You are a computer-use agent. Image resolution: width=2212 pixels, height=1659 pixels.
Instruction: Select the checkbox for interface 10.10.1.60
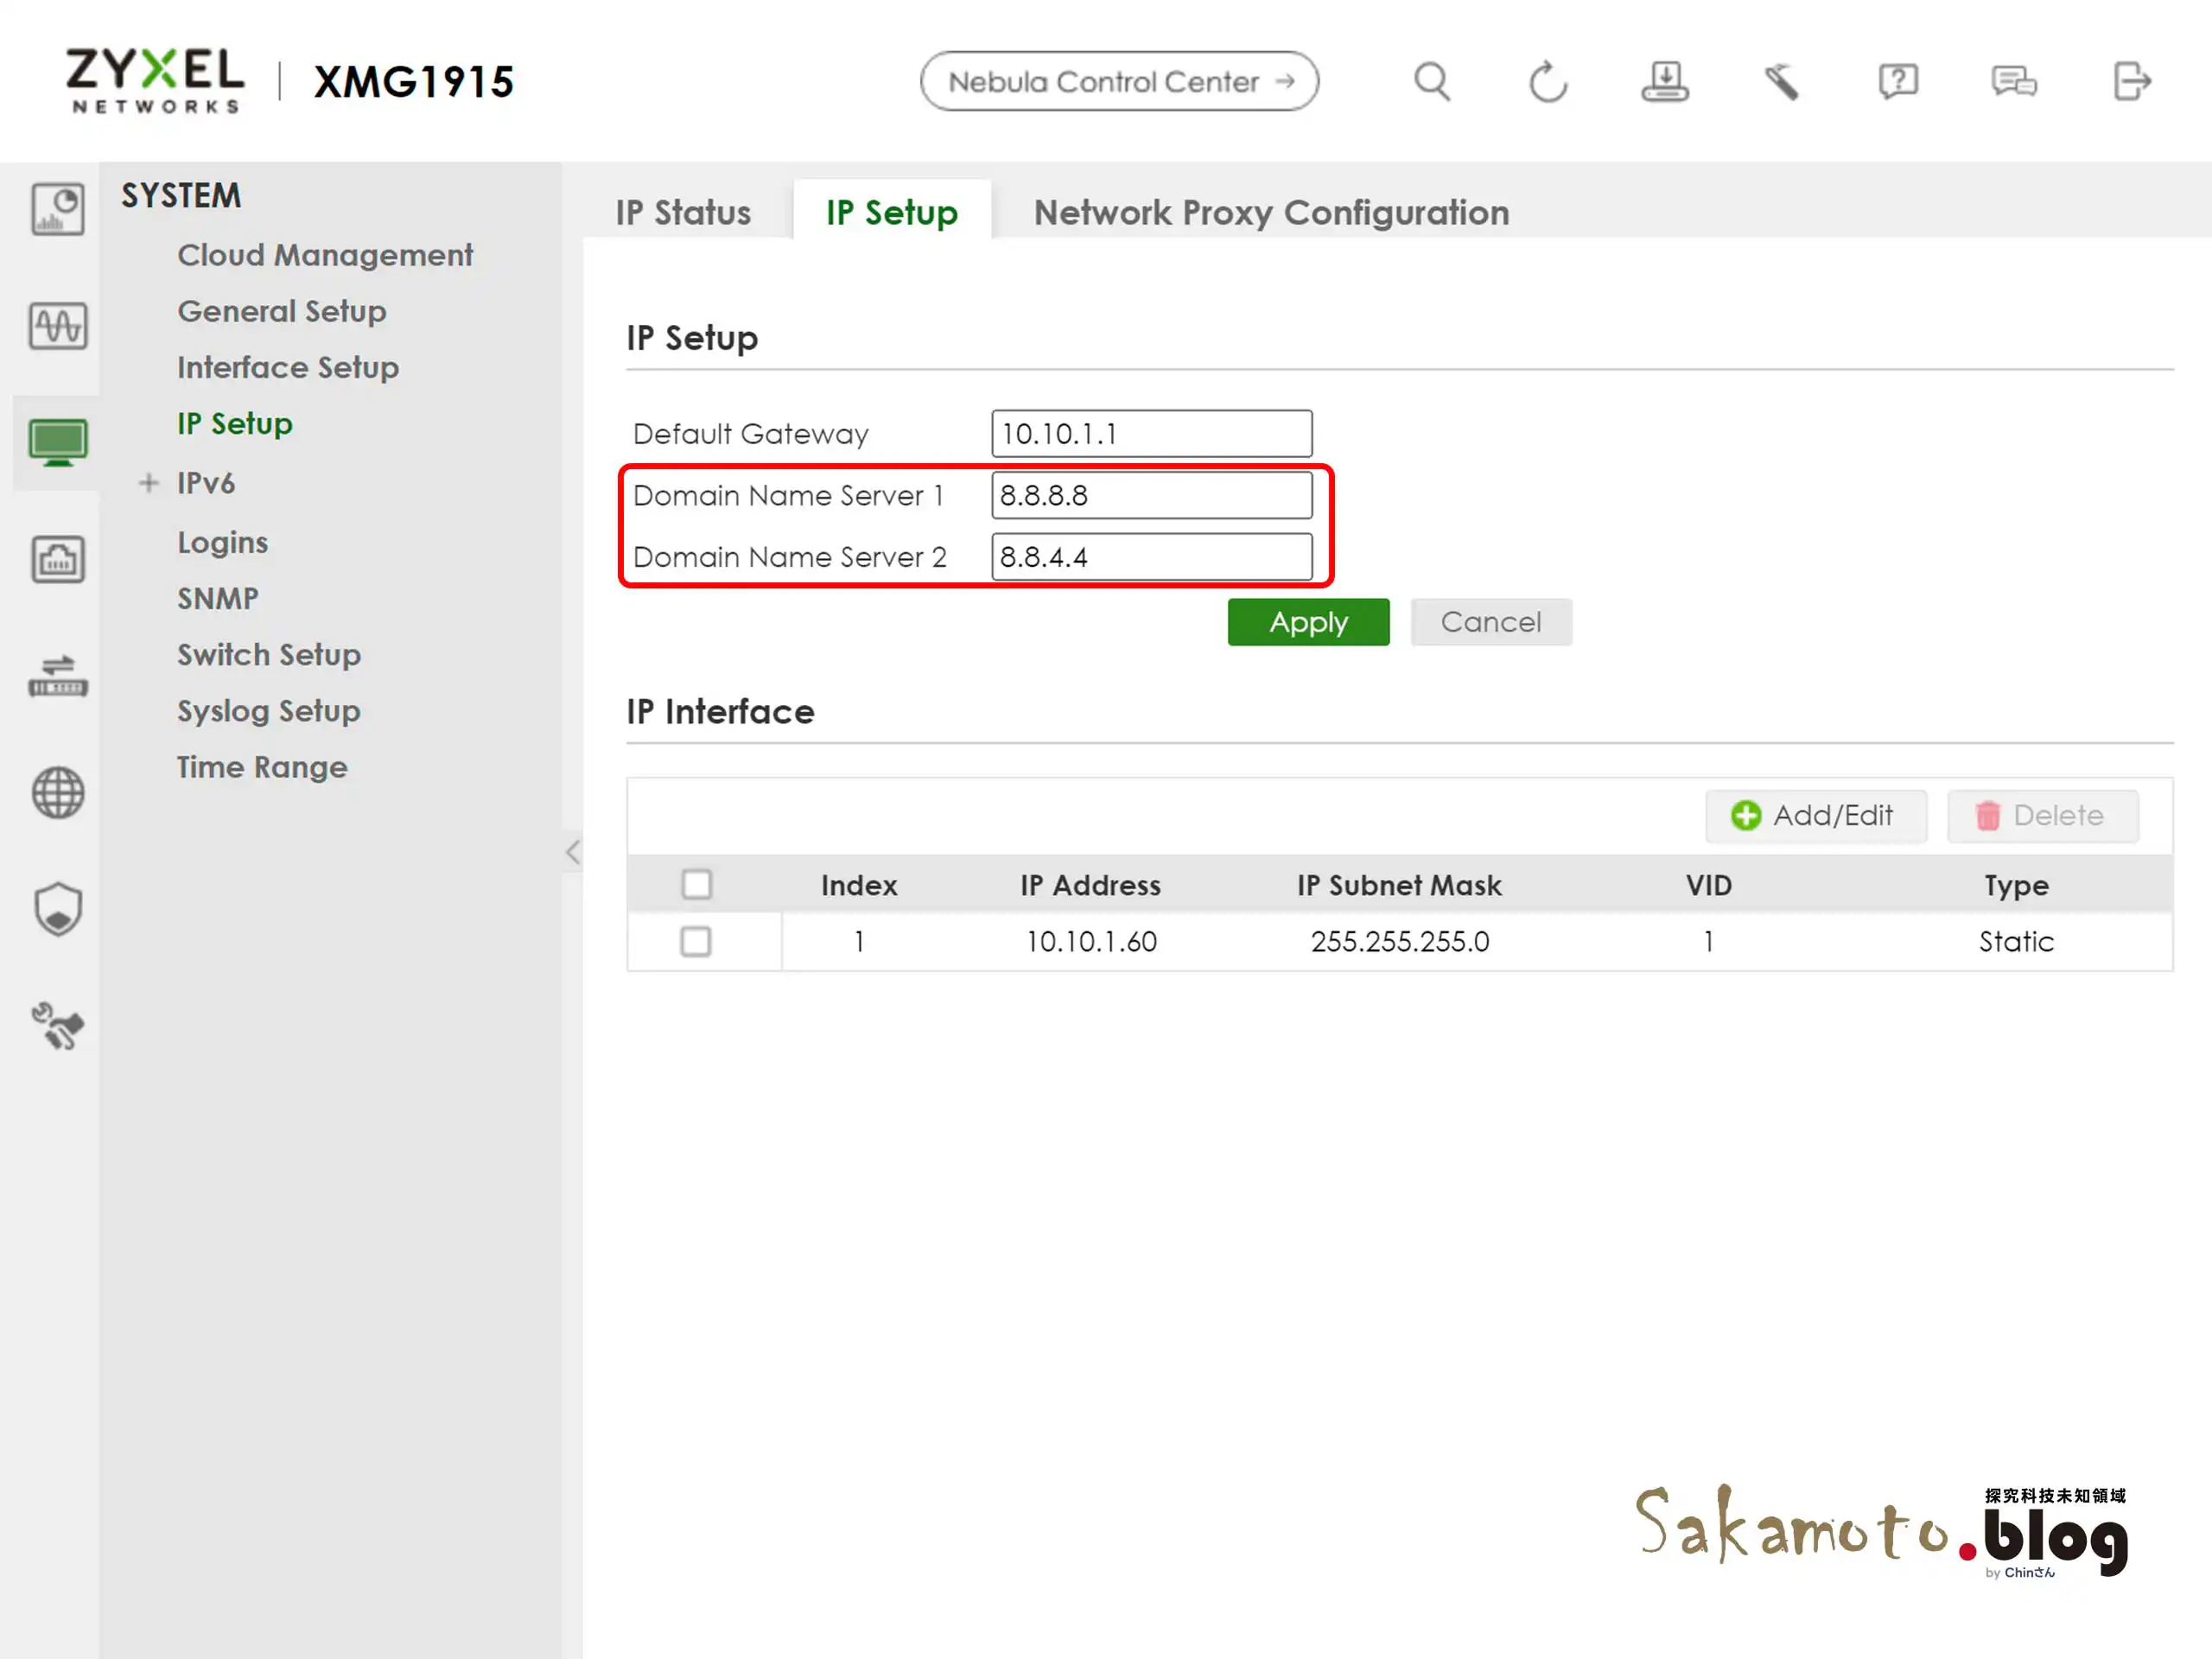click(x=697, y=941)
